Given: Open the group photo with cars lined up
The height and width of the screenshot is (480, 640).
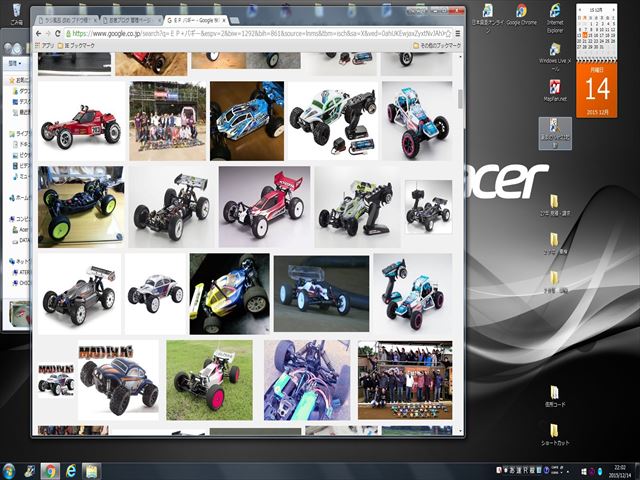Looking at the screenshot, I should pos(405,380).
